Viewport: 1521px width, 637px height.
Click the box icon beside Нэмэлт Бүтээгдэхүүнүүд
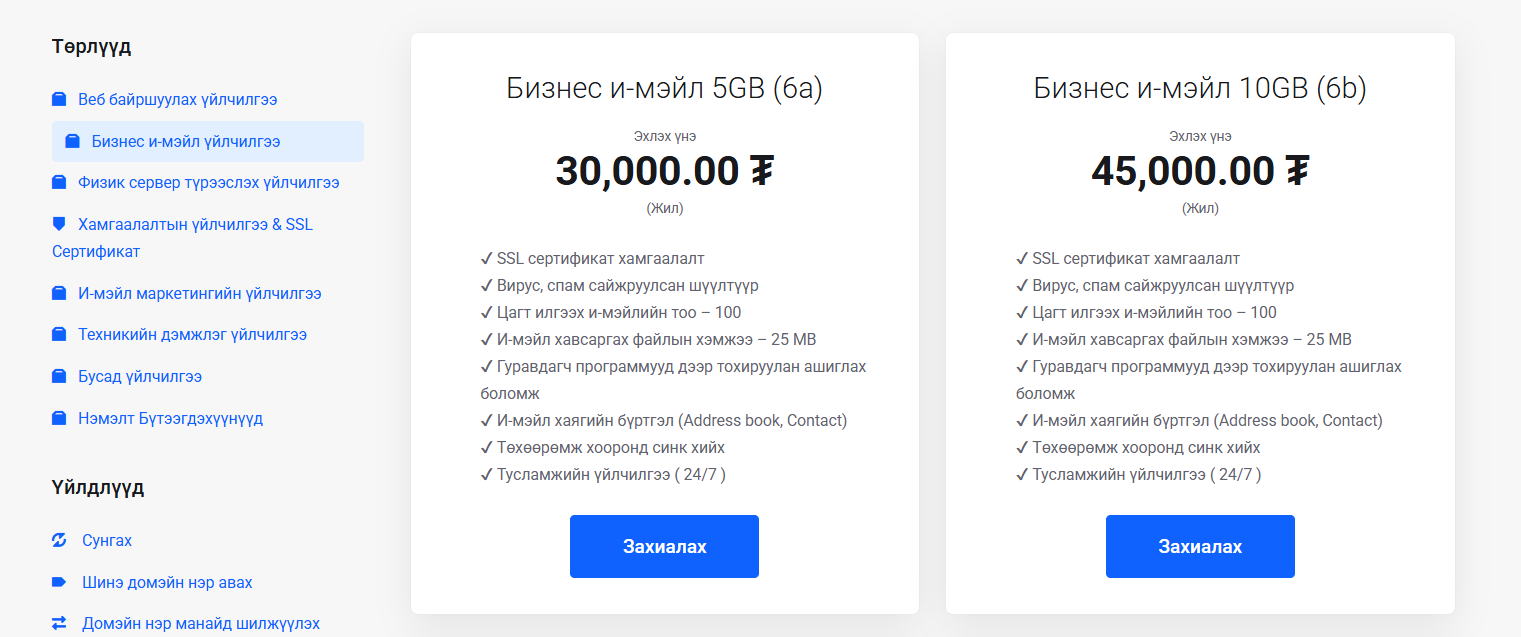click(x=59, y=418)
